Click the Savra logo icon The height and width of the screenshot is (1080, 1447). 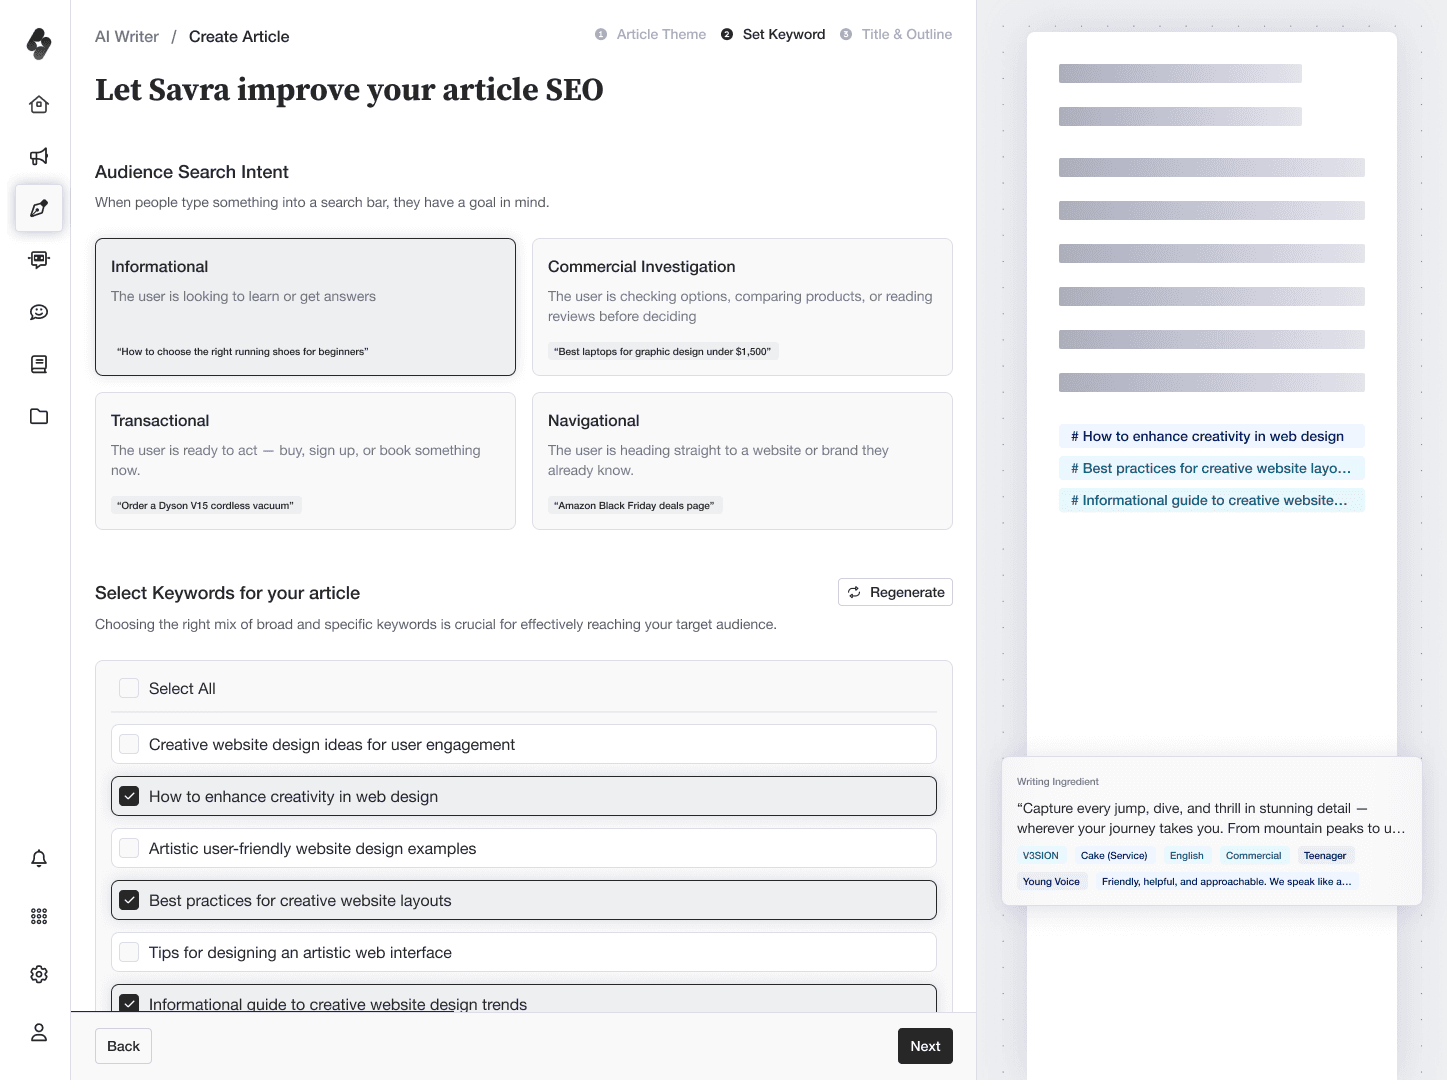point(39,44)
